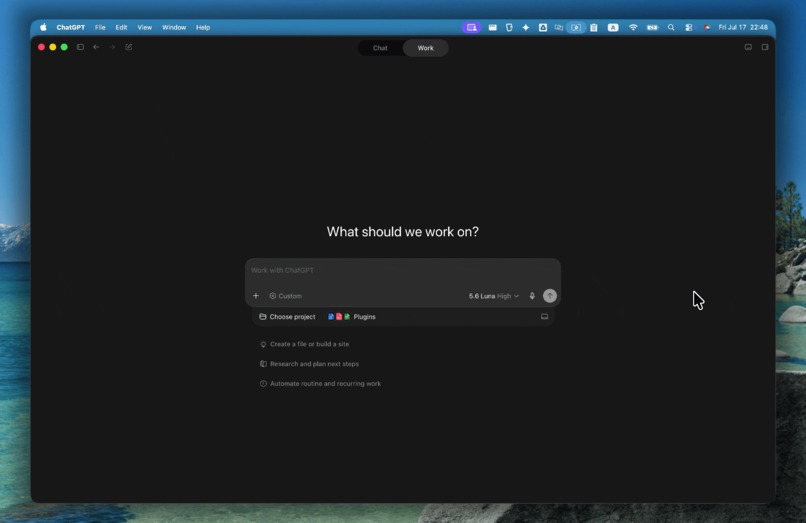
Task: Open the 5.6 Luna High model dropdown
Action: pyautogui.click(x=493, y=296)
